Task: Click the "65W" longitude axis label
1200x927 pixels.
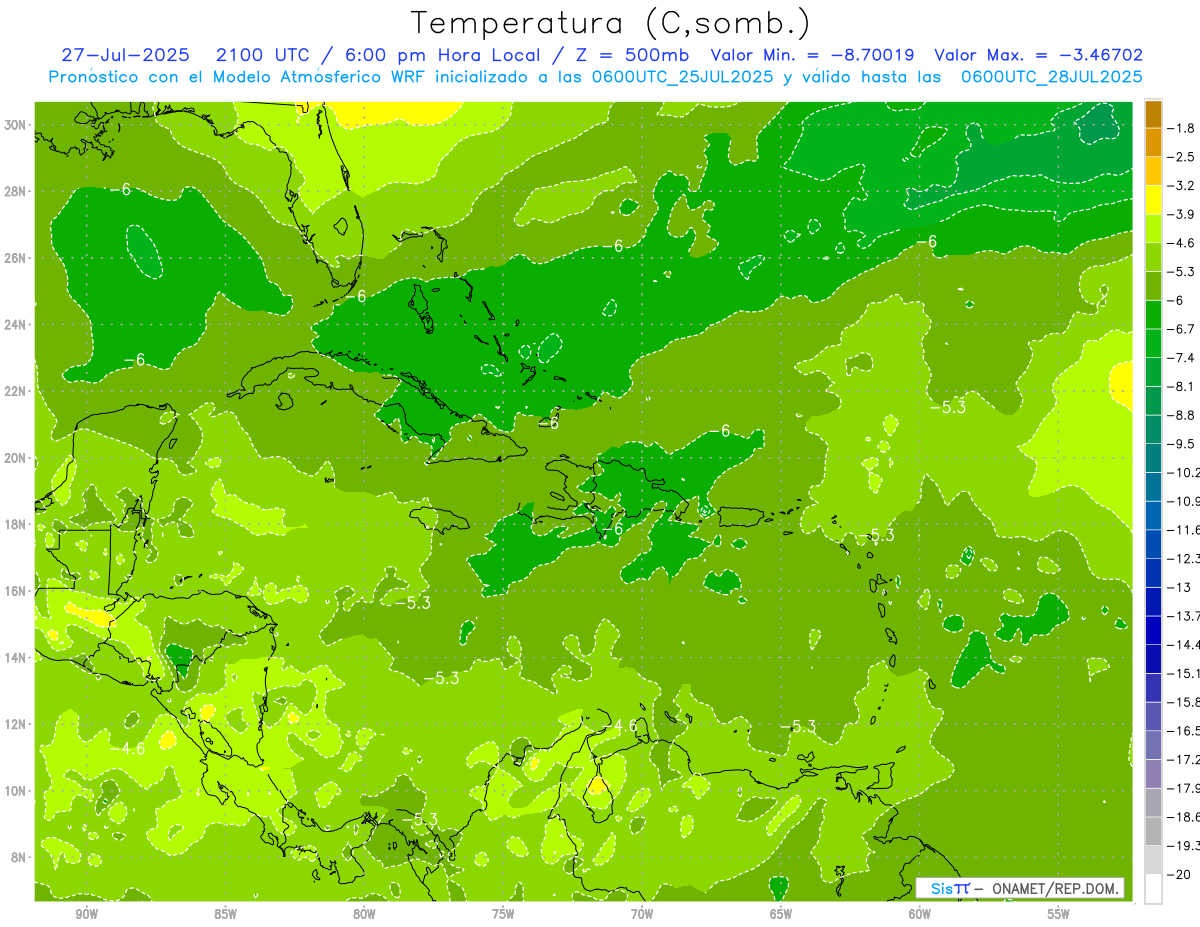Action: (x=781, y=914)
